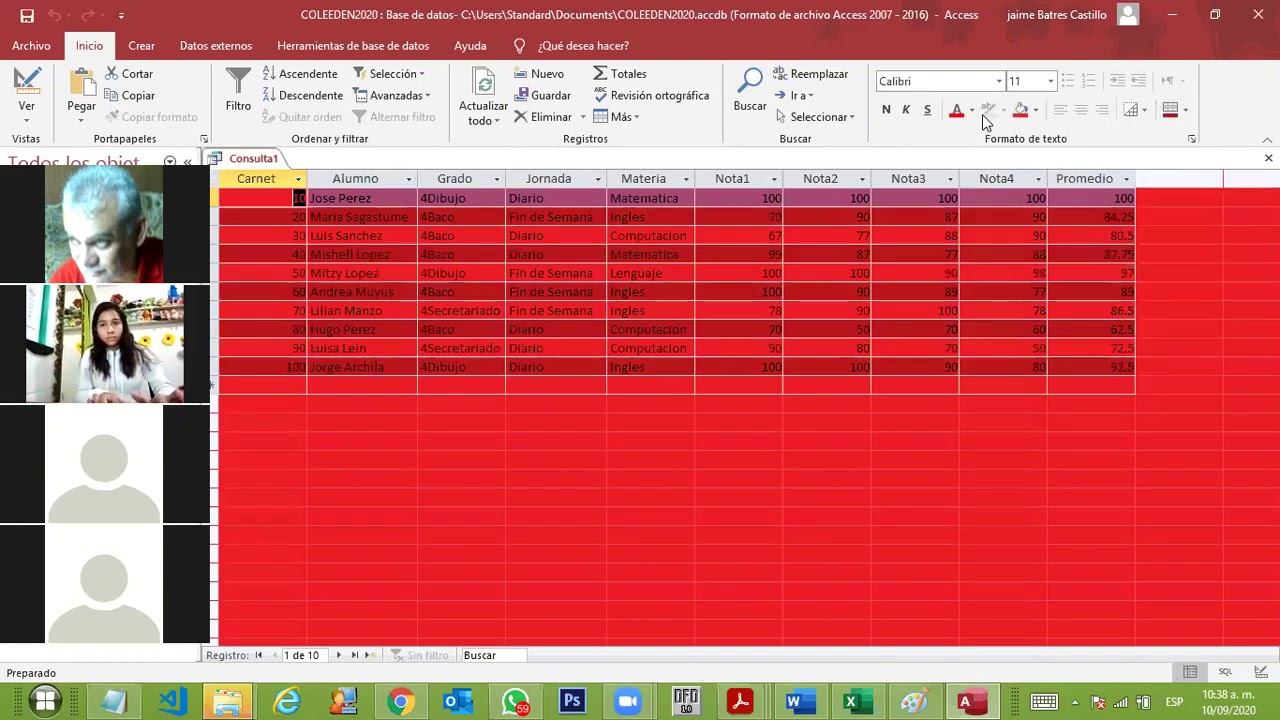Open the Buscar magnifier tool

(x=750, y=90)
